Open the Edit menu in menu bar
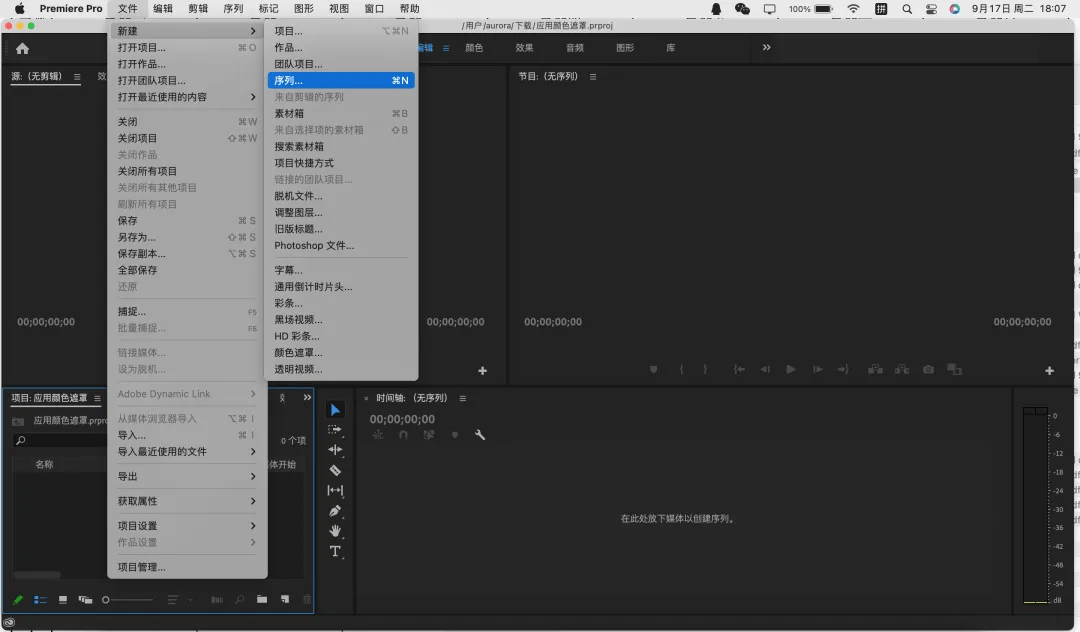The height and width of the screenshot is (632, 1080). click(163, 9)
